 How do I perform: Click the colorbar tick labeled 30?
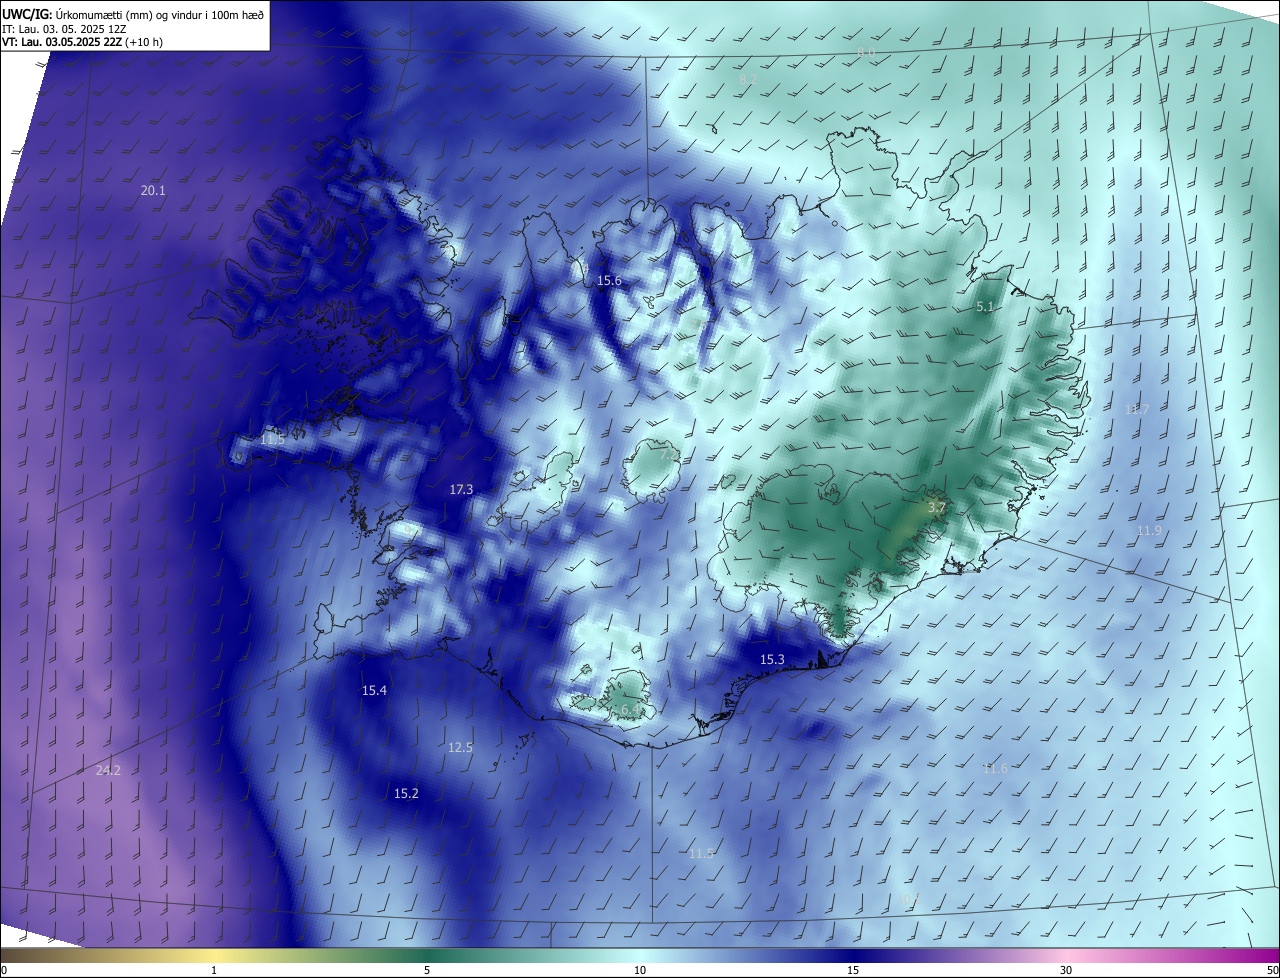pos(1066,970)
